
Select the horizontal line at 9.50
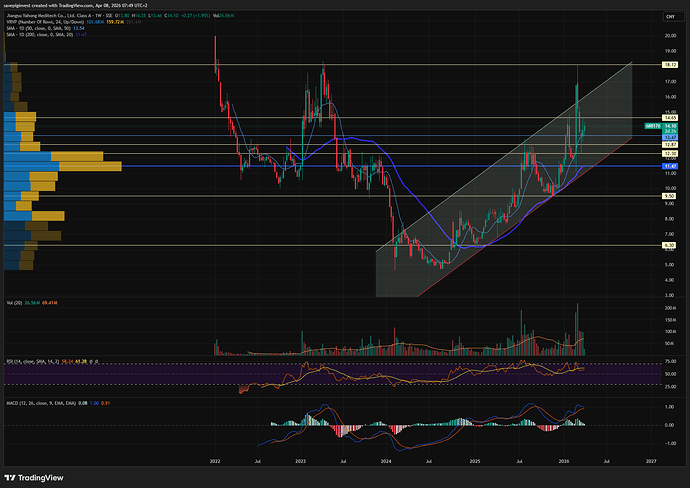click(300, 196)
